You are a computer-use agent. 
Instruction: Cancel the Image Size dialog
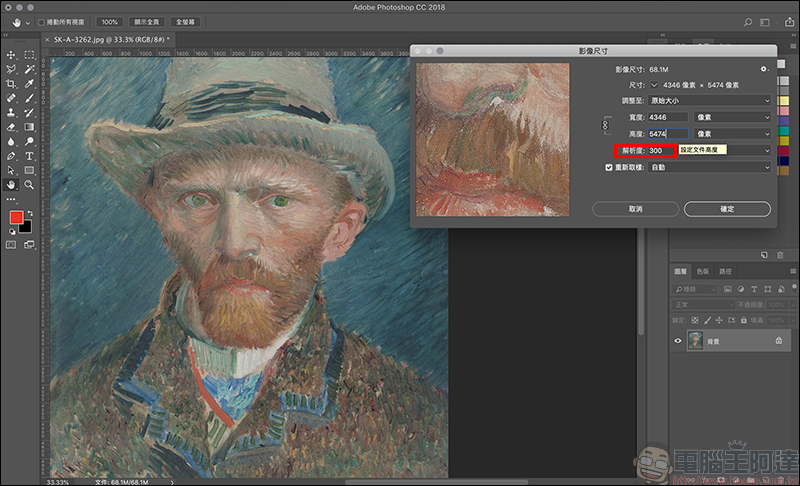[635, 209]
